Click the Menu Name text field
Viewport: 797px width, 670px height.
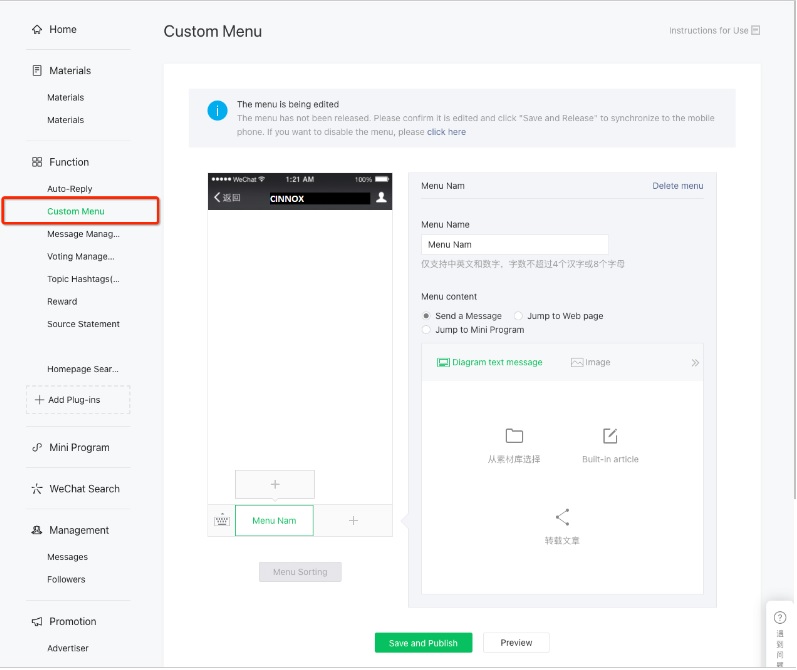515,244
